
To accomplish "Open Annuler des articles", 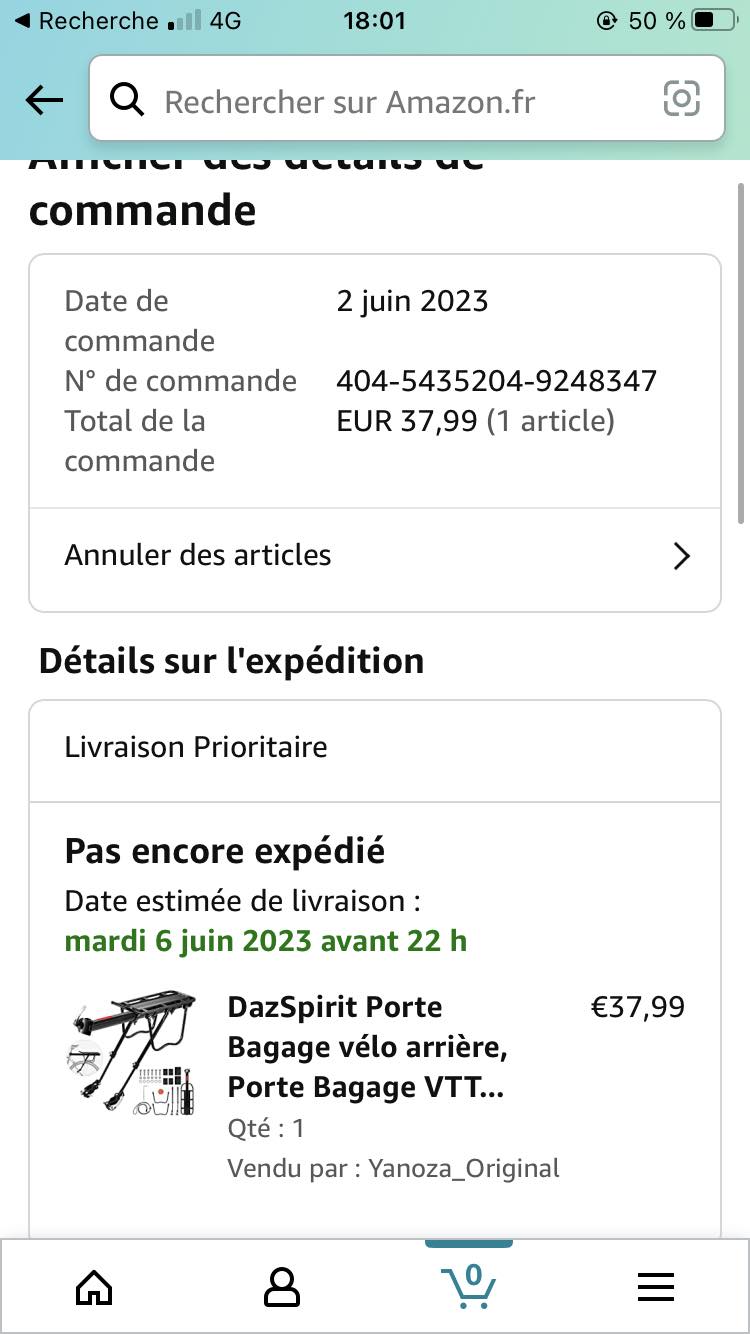I will pos(198,555).
